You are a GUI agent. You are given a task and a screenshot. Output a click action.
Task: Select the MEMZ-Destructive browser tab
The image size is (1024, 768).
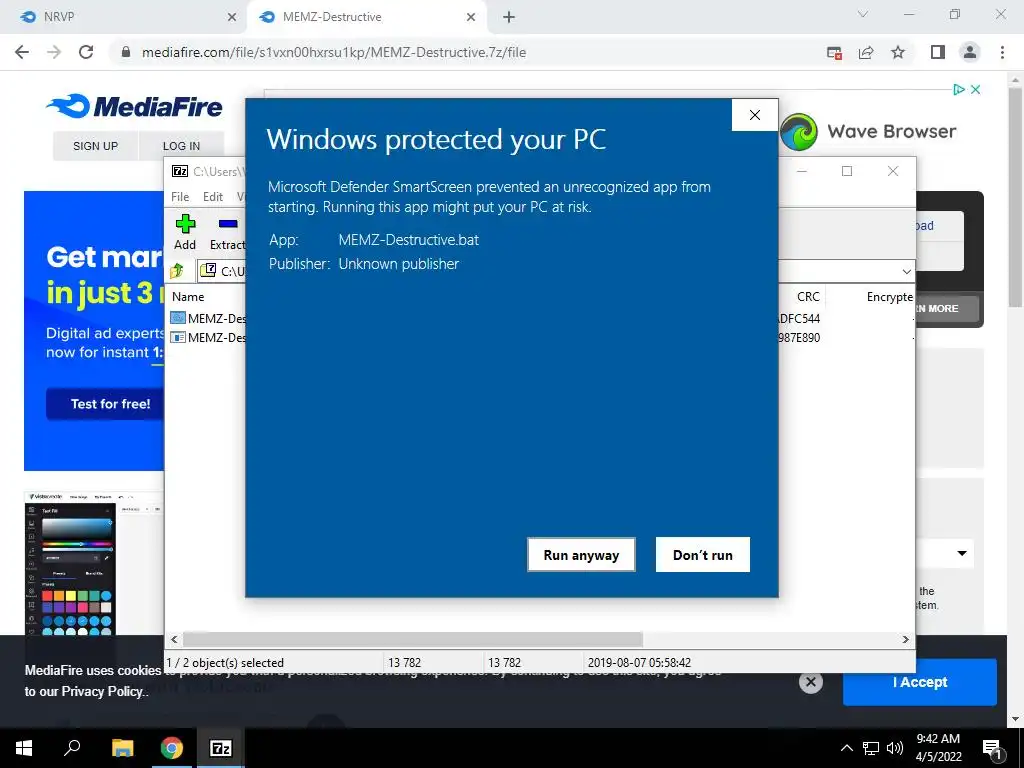tap(366, 17)
